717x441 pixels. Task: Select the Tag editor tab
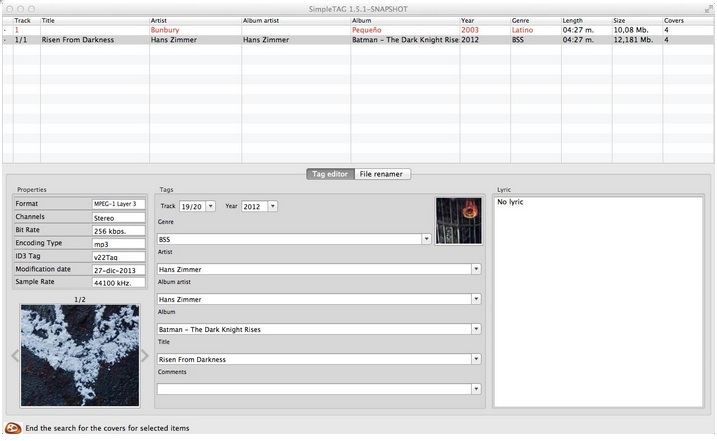pyautogui.click(x=330, y=174)
